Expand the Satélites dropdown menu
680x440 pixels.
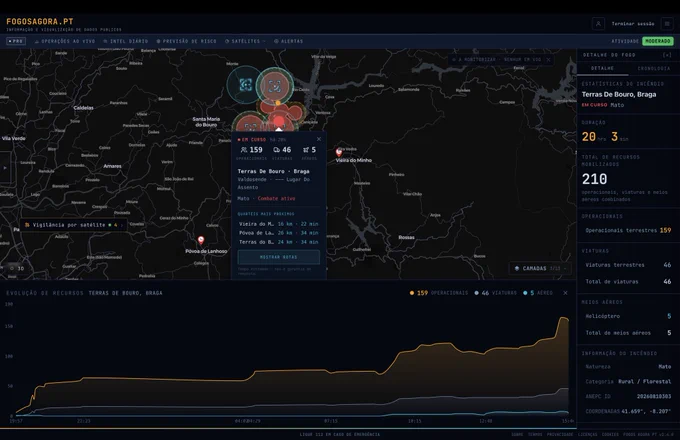[x=245, y=41]
